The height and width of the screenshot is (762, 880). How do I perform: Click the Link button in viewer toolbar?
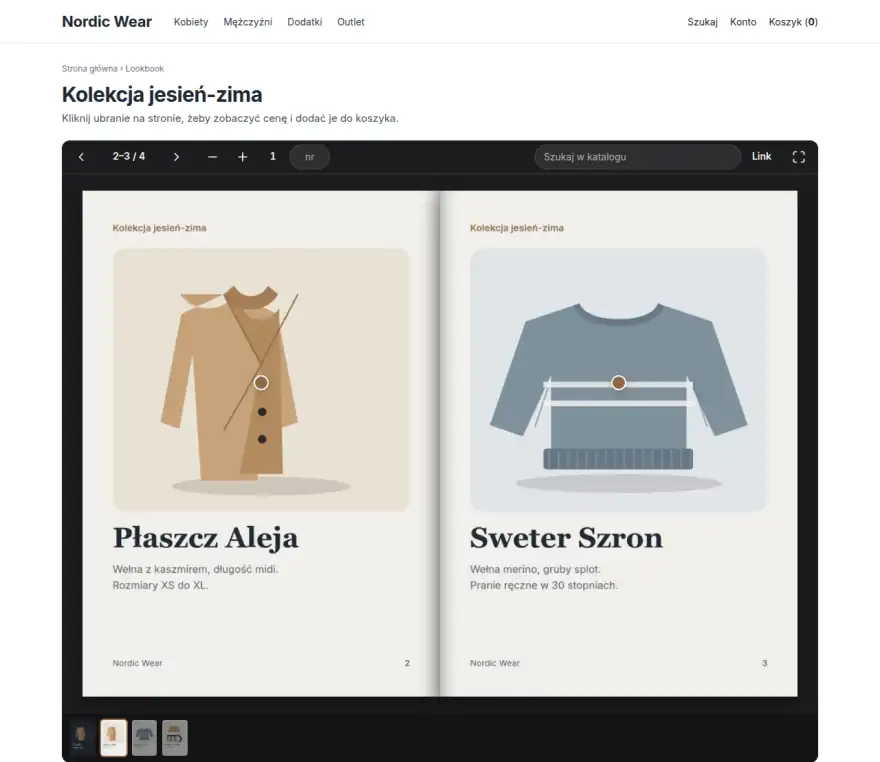click(x=762, y=157)
